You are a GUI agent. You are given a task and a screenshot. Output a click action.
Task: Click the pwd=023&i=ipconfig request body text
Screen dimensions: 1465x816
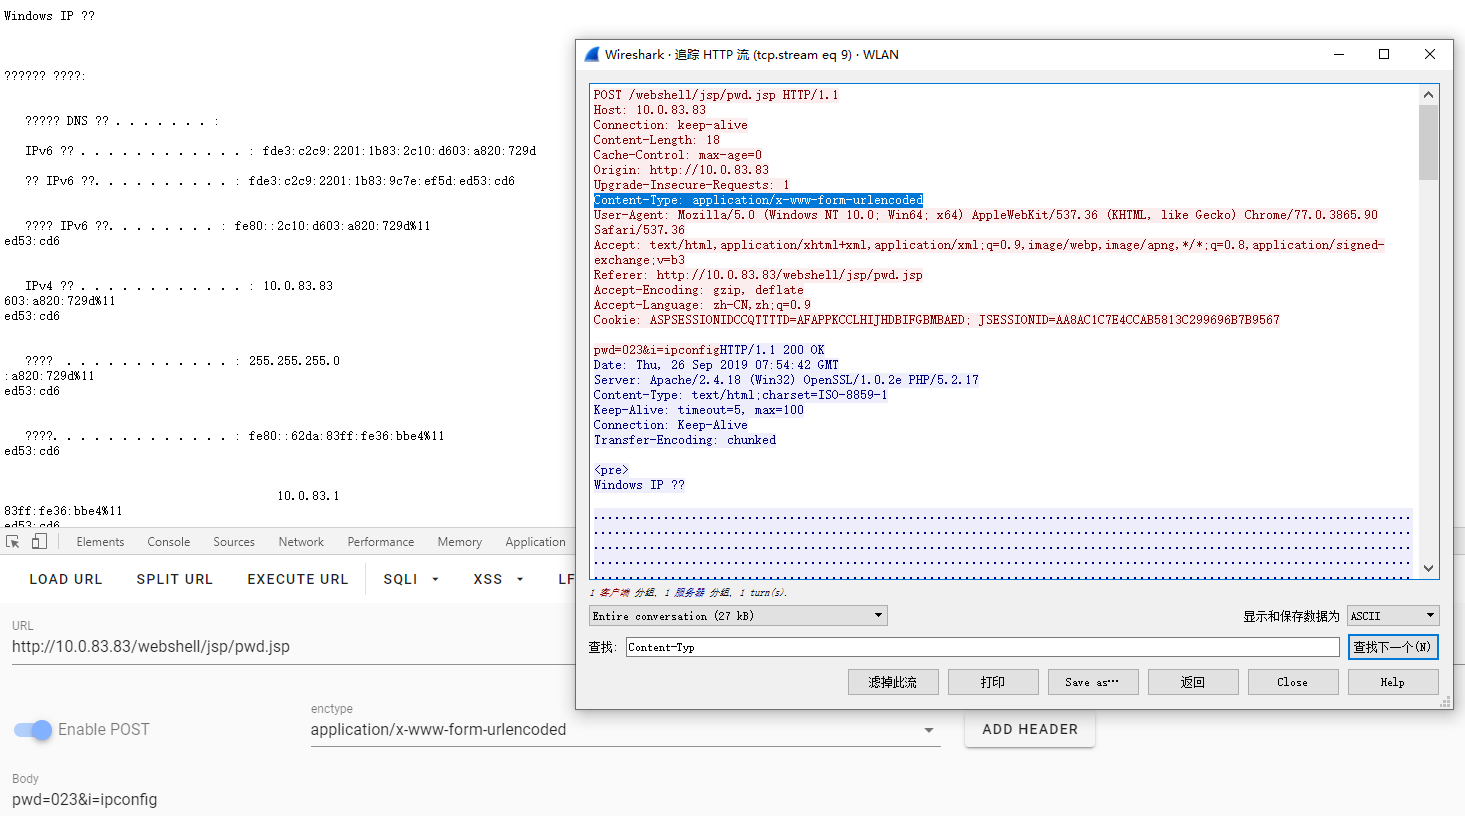(656, 350)
